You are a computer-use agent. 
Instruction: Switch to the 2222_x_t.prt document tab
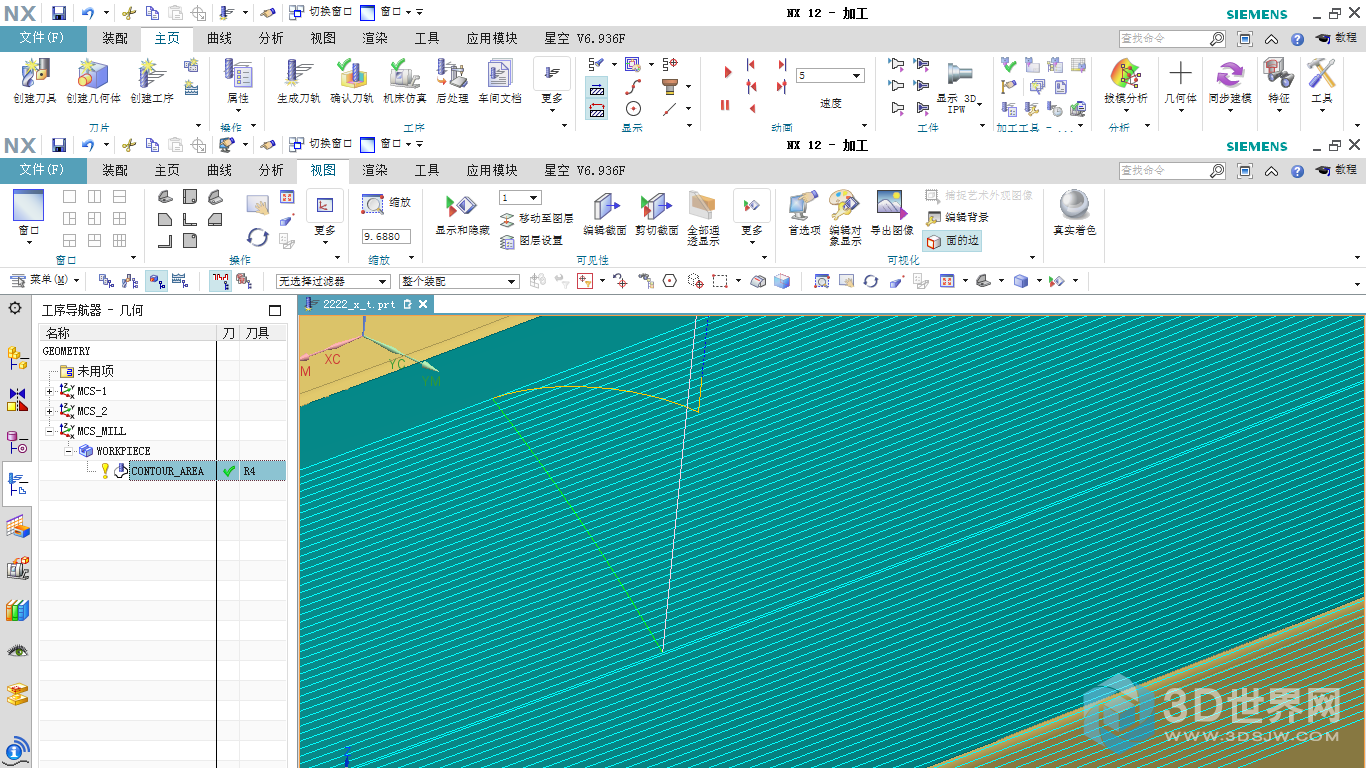tap(358, 304)
